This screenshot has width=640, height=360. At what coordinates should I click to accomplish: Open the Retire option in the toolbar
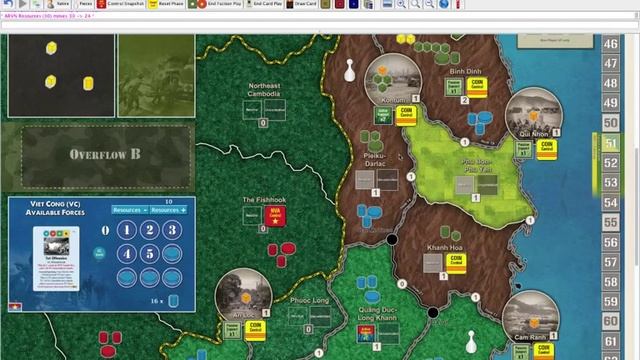coord(58,4)
